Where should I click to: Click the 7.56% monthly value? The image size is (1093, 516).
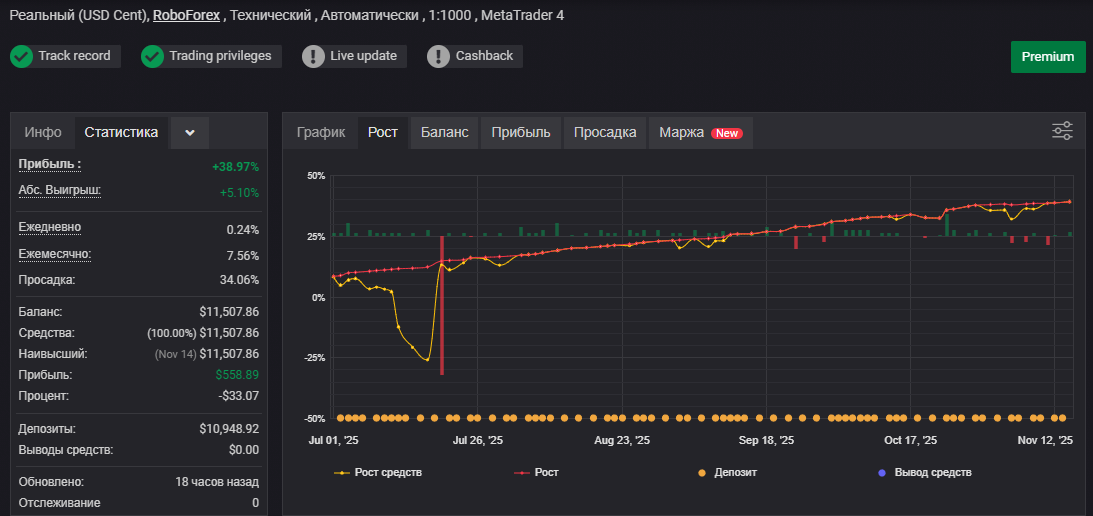click(243, 256)
